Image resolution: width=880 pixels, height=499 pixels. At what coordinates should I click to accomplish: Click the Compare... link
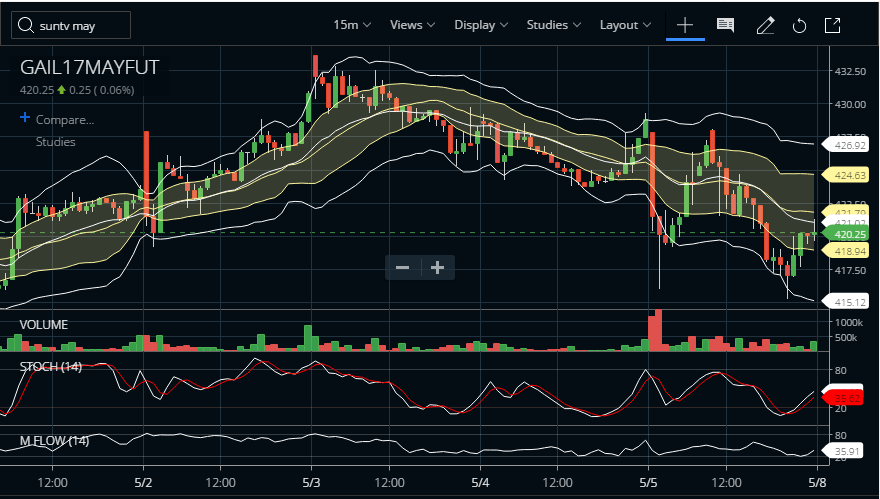pos(65,120)
